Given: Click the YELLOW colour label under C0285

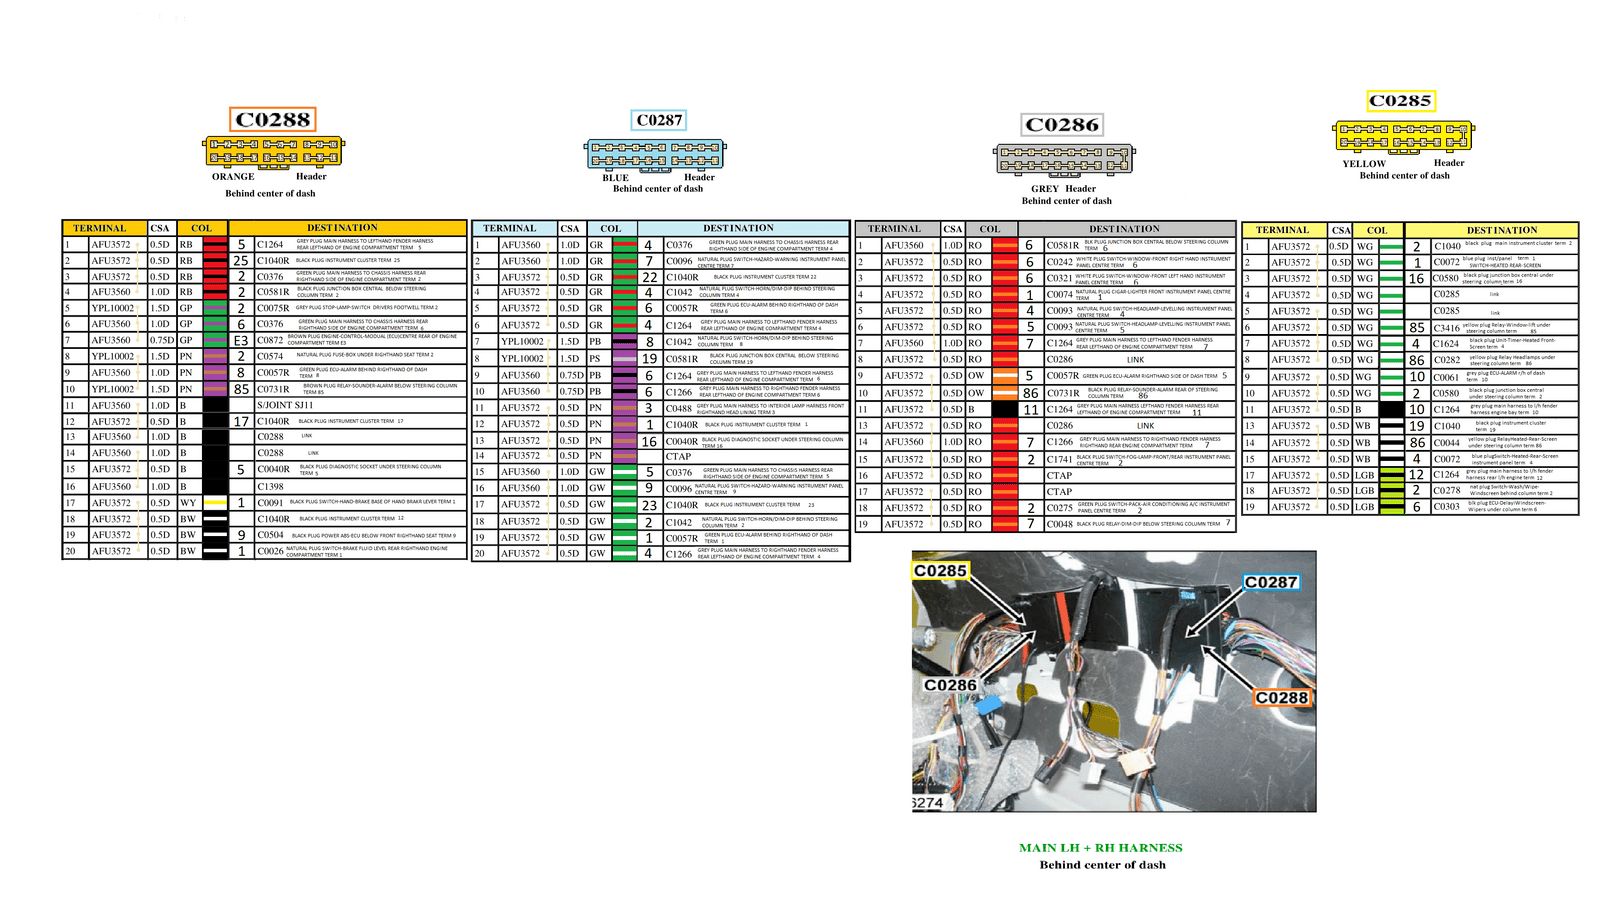Looking at the screenshot, I should tap(1364, 164).
